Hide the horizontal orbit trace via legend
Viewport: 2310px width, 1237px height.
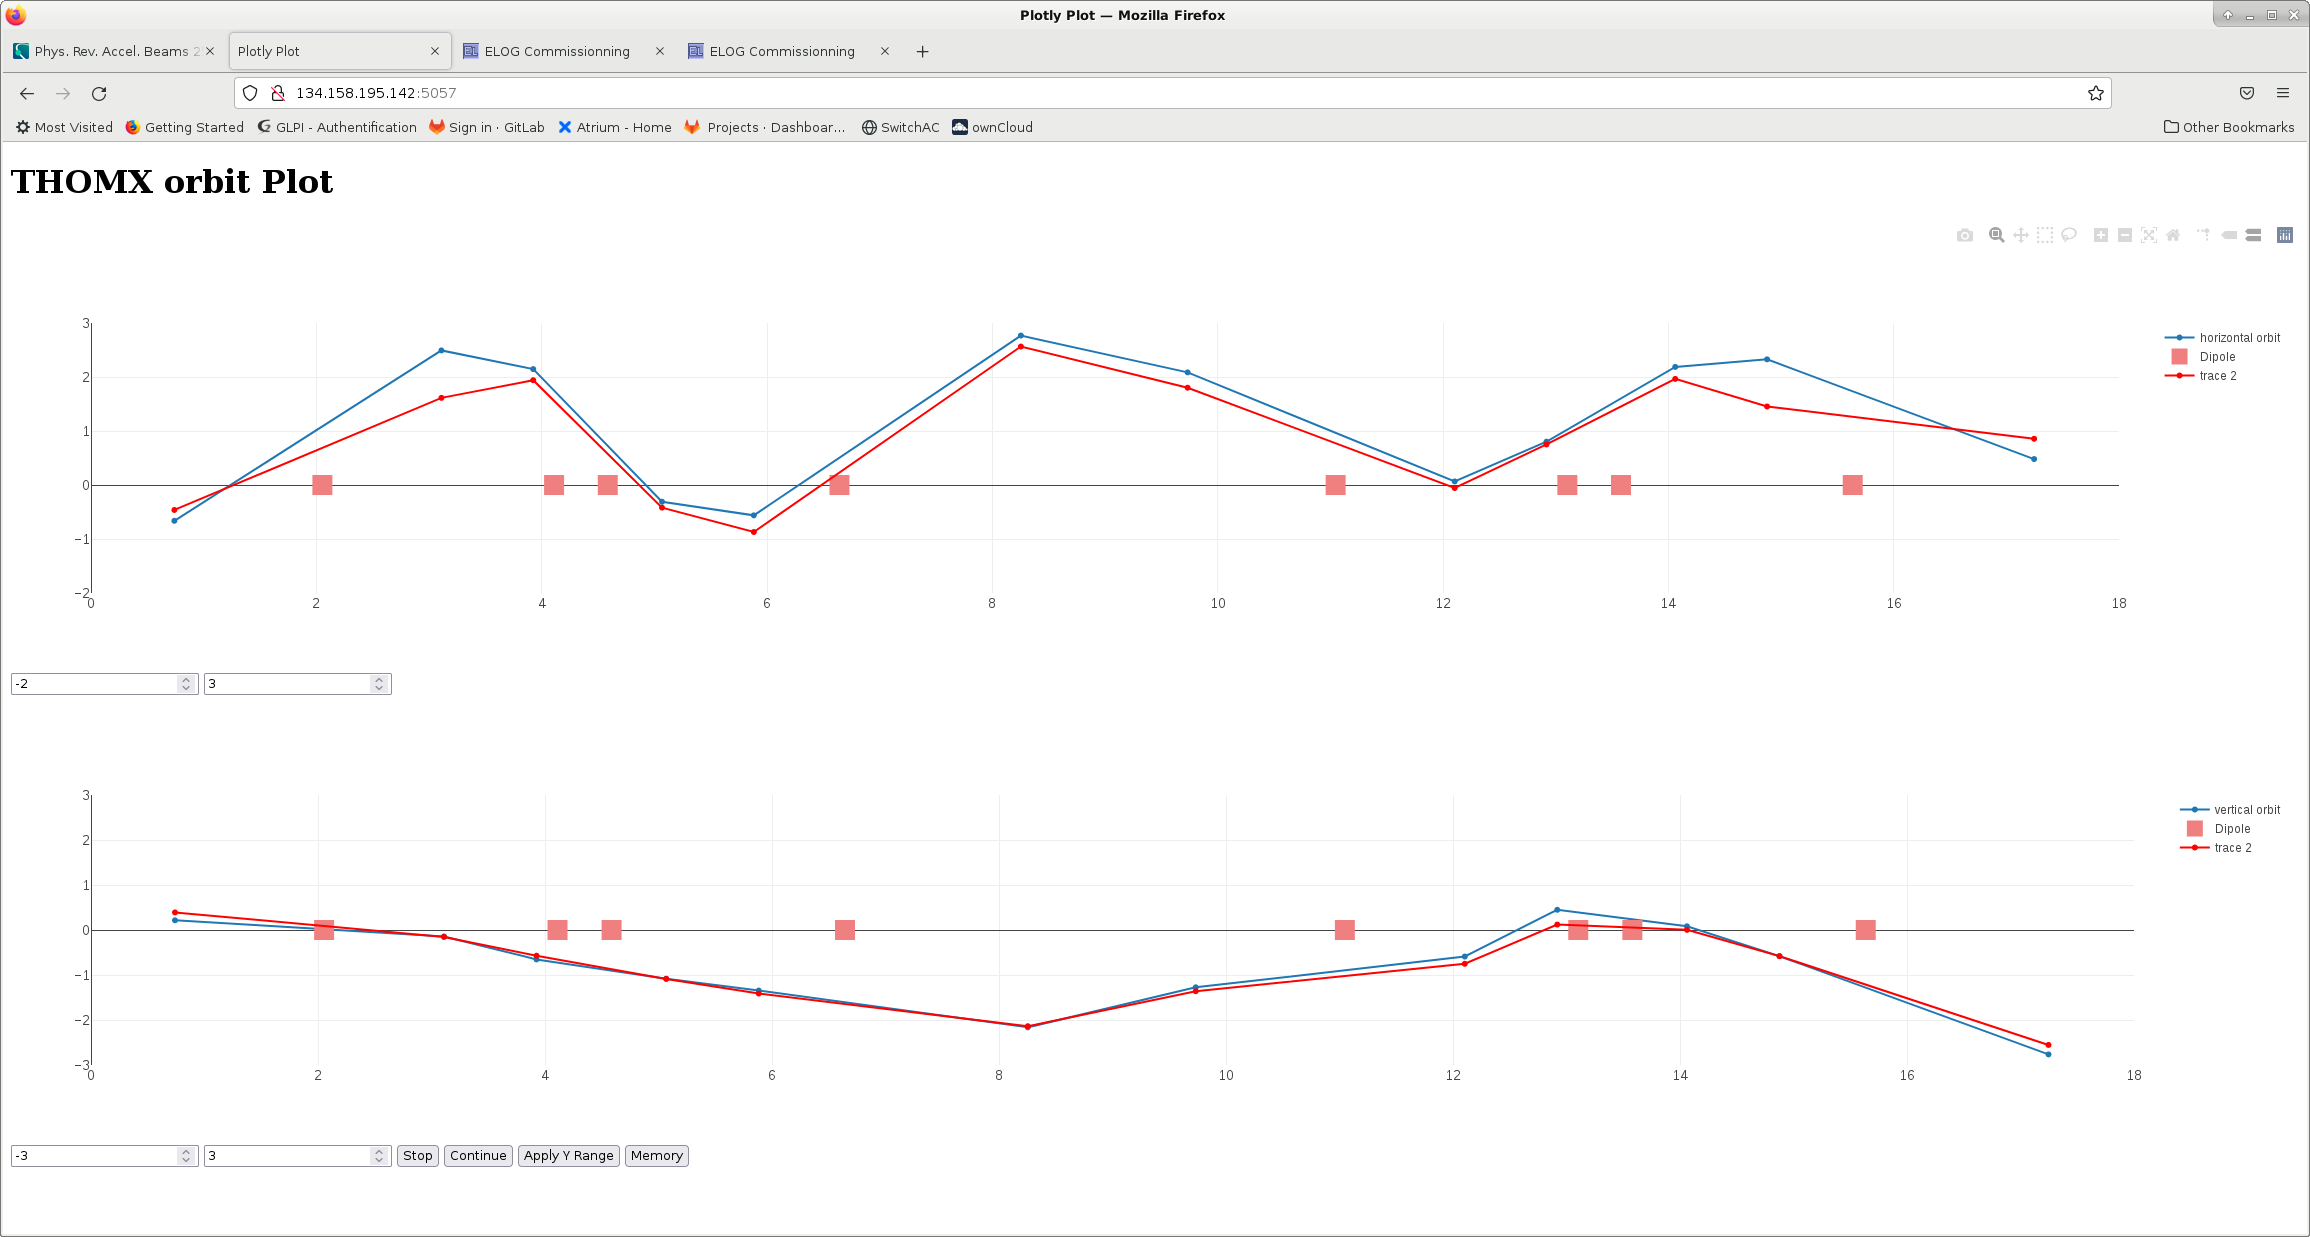[x=2239, y=338]
